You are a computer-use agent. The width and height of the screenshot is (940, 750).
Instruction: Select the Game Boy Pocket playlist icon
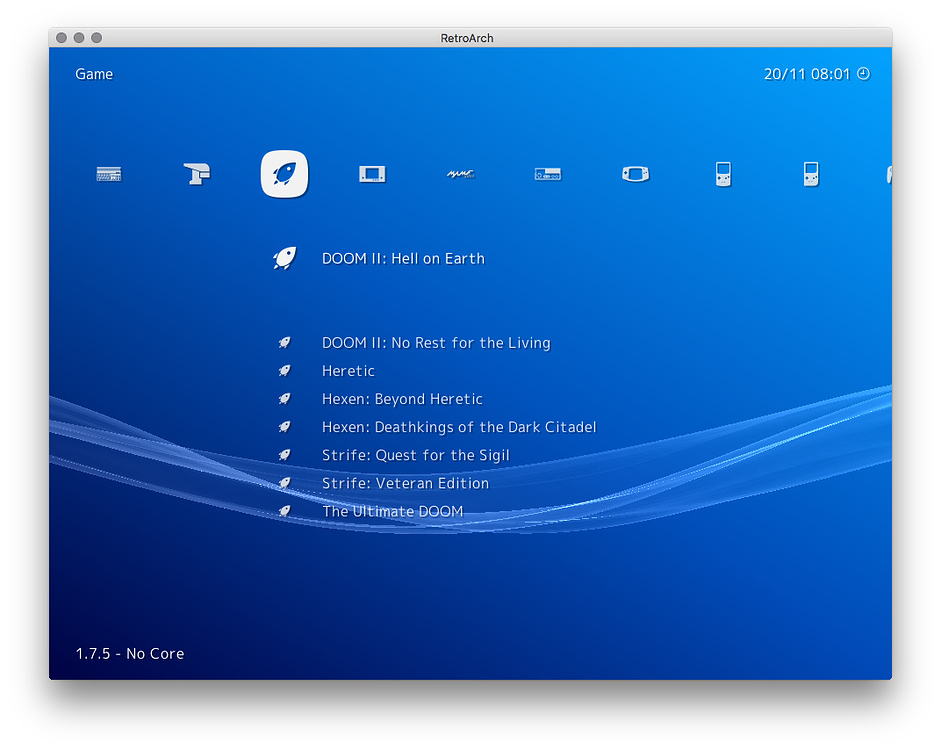(x=810, y=173)
